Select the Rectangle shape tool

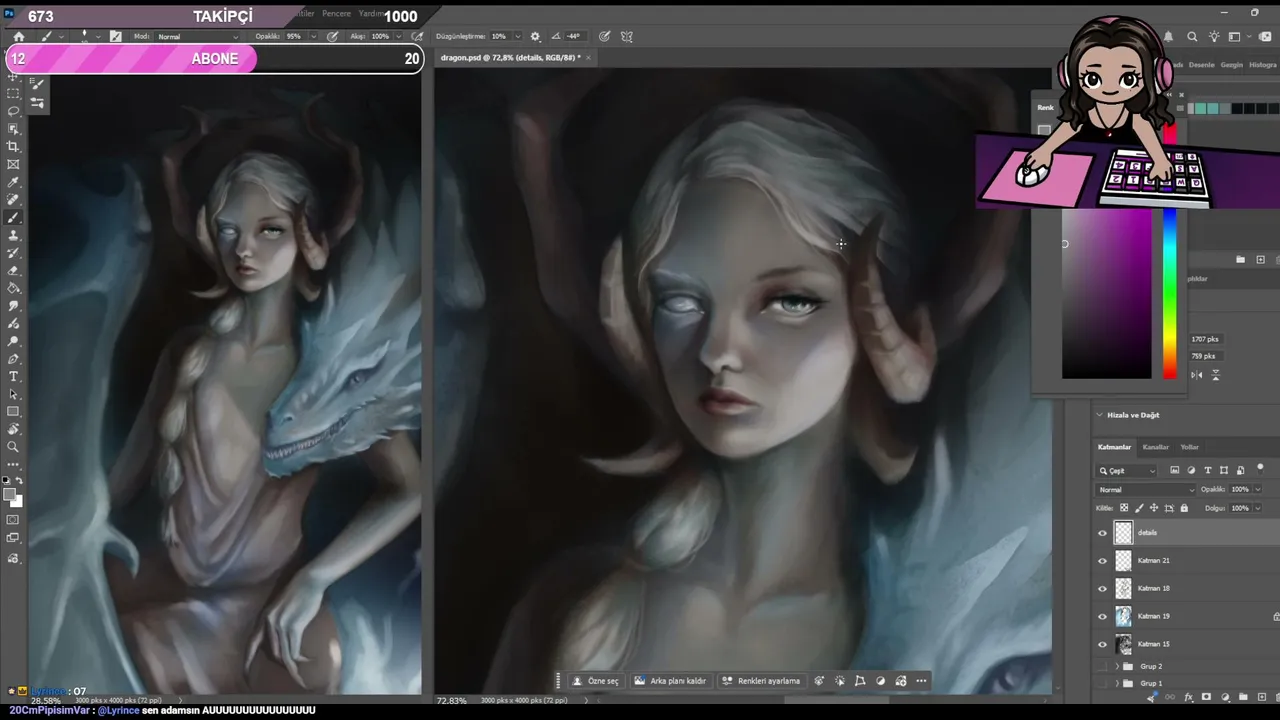tap(13, 412)
